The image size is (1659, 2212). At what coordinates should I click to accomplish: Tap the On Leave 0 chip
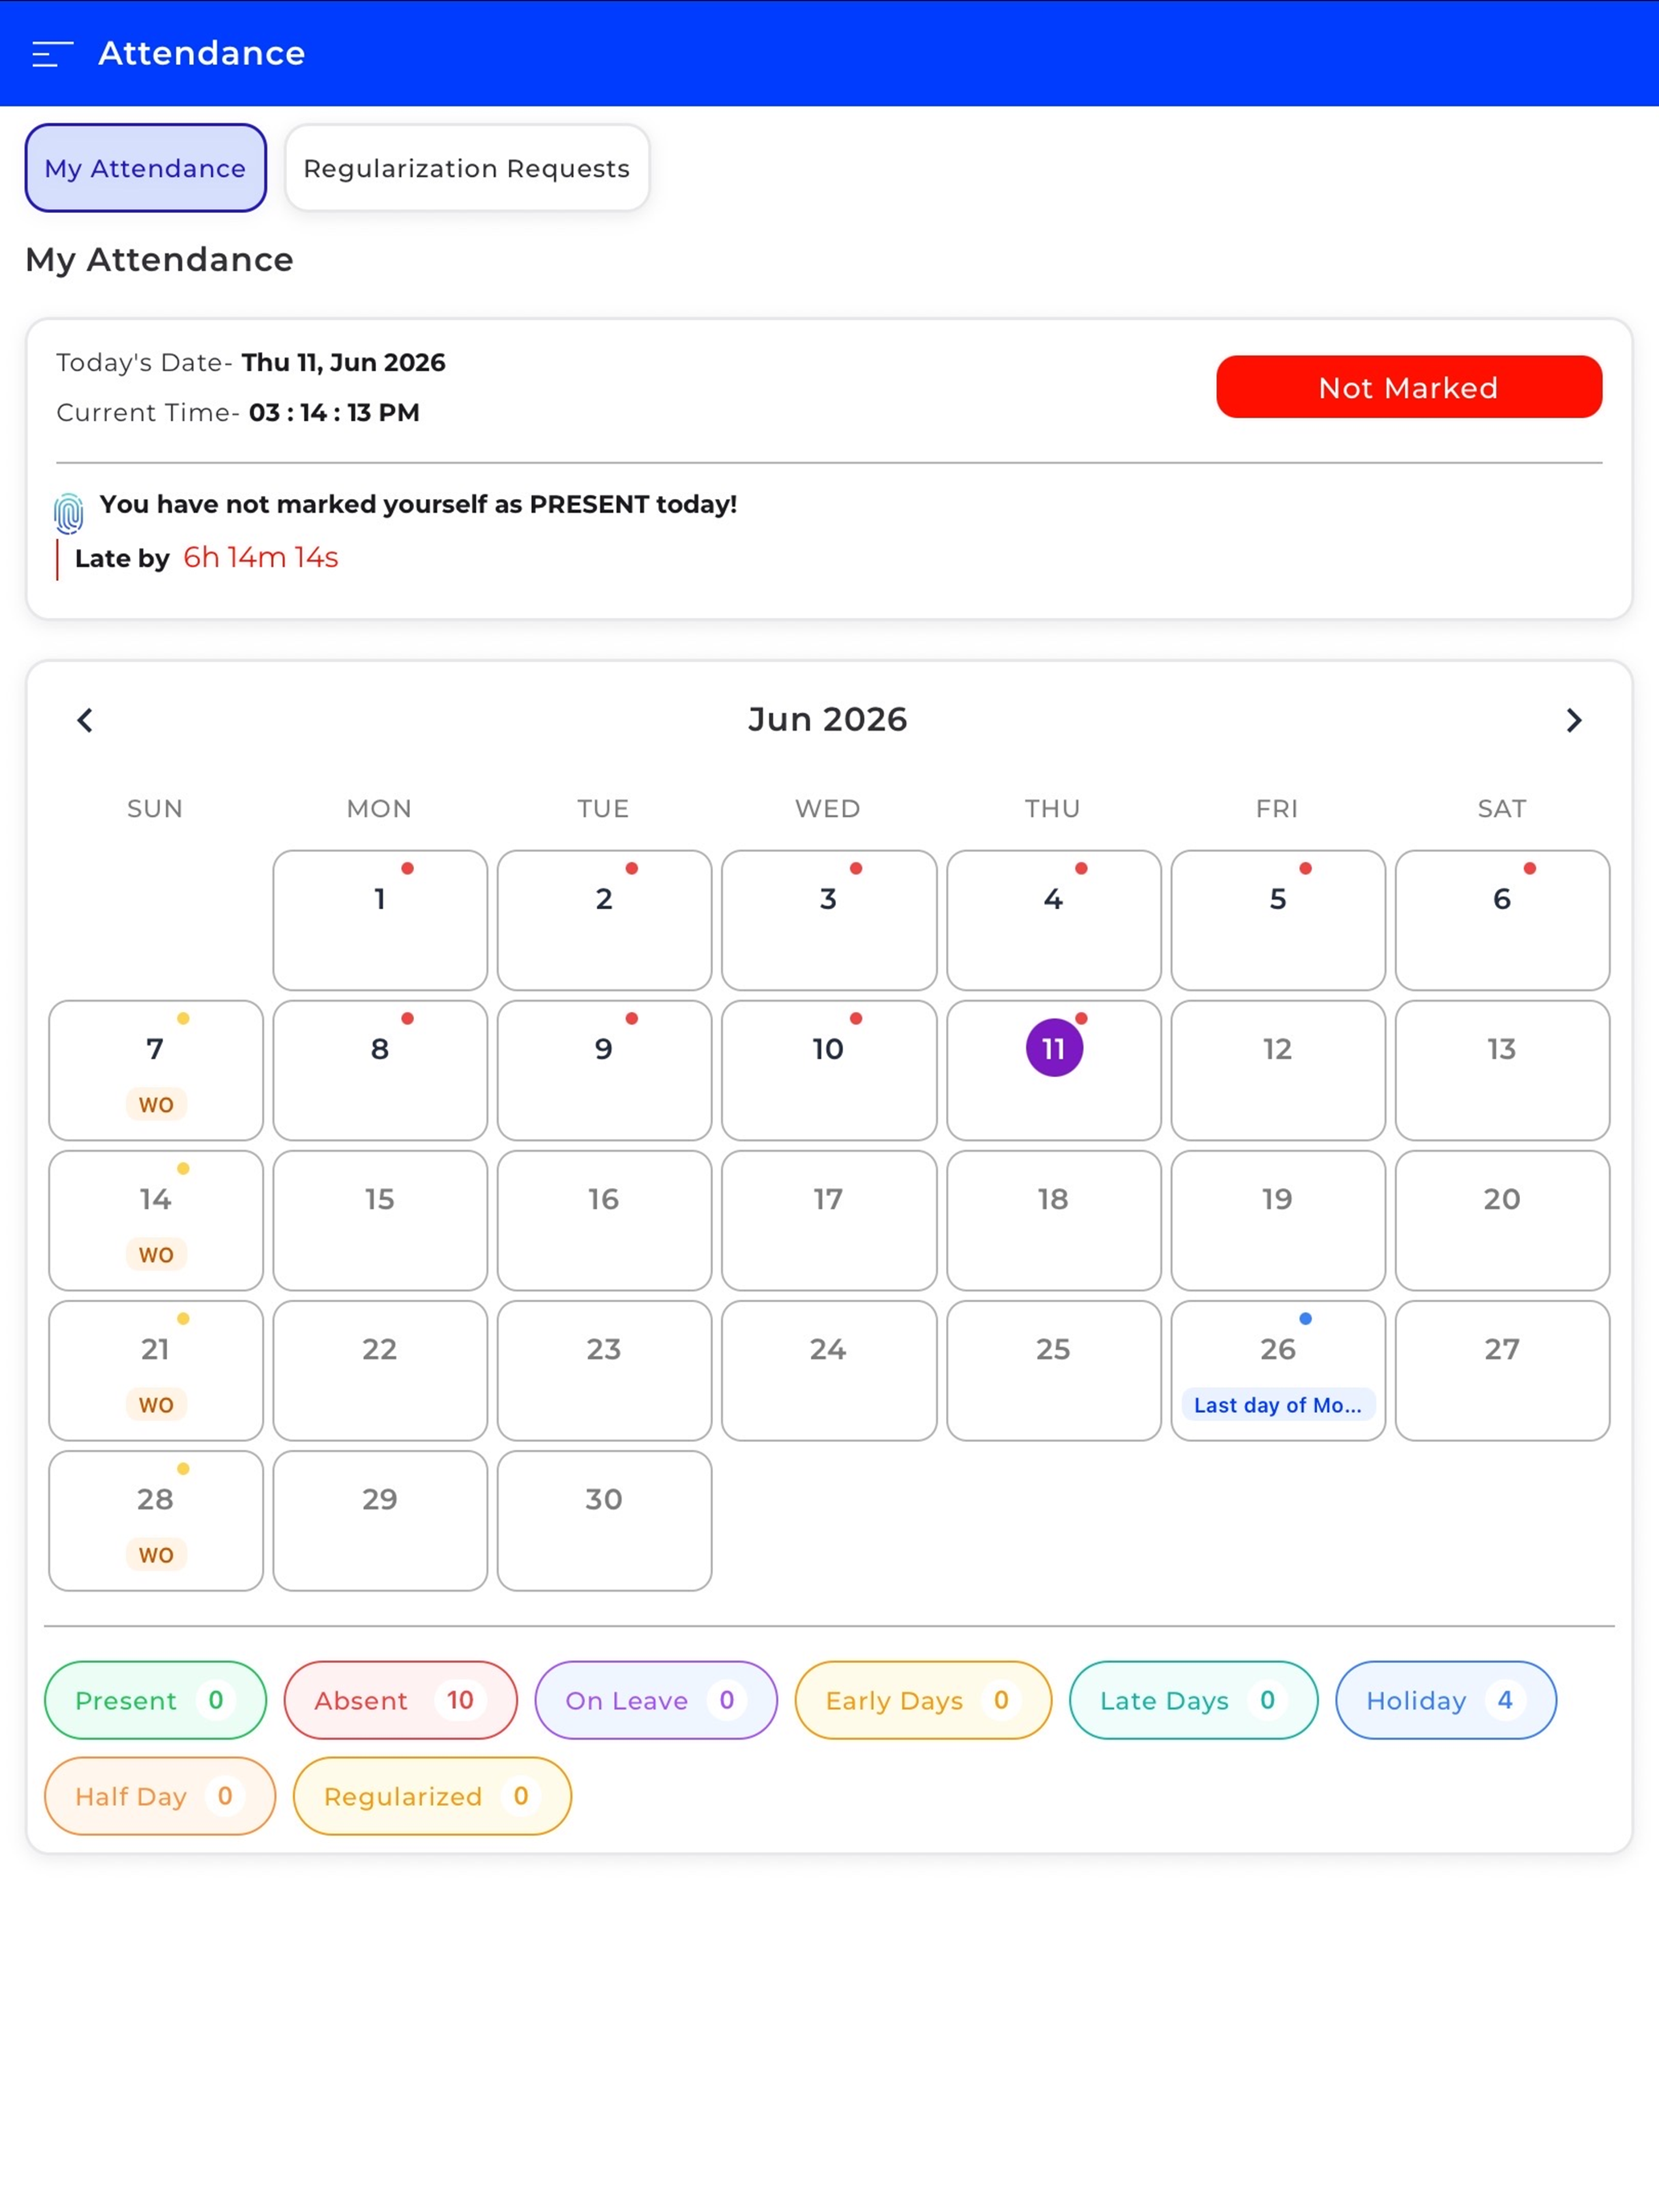pyautogui.click(x=656, y=1700)
